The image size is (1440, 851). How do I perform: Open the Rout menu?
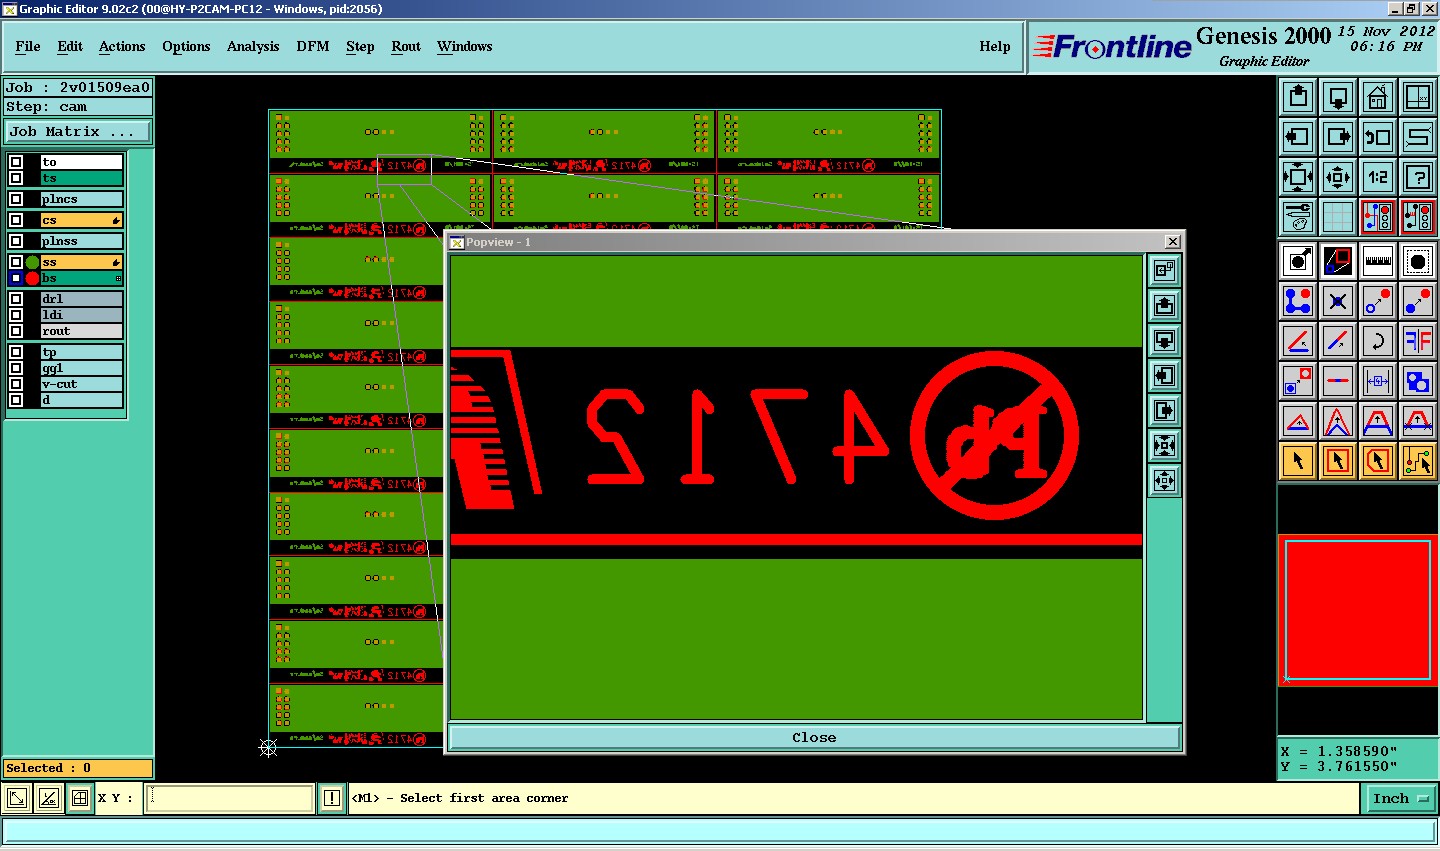406,47
